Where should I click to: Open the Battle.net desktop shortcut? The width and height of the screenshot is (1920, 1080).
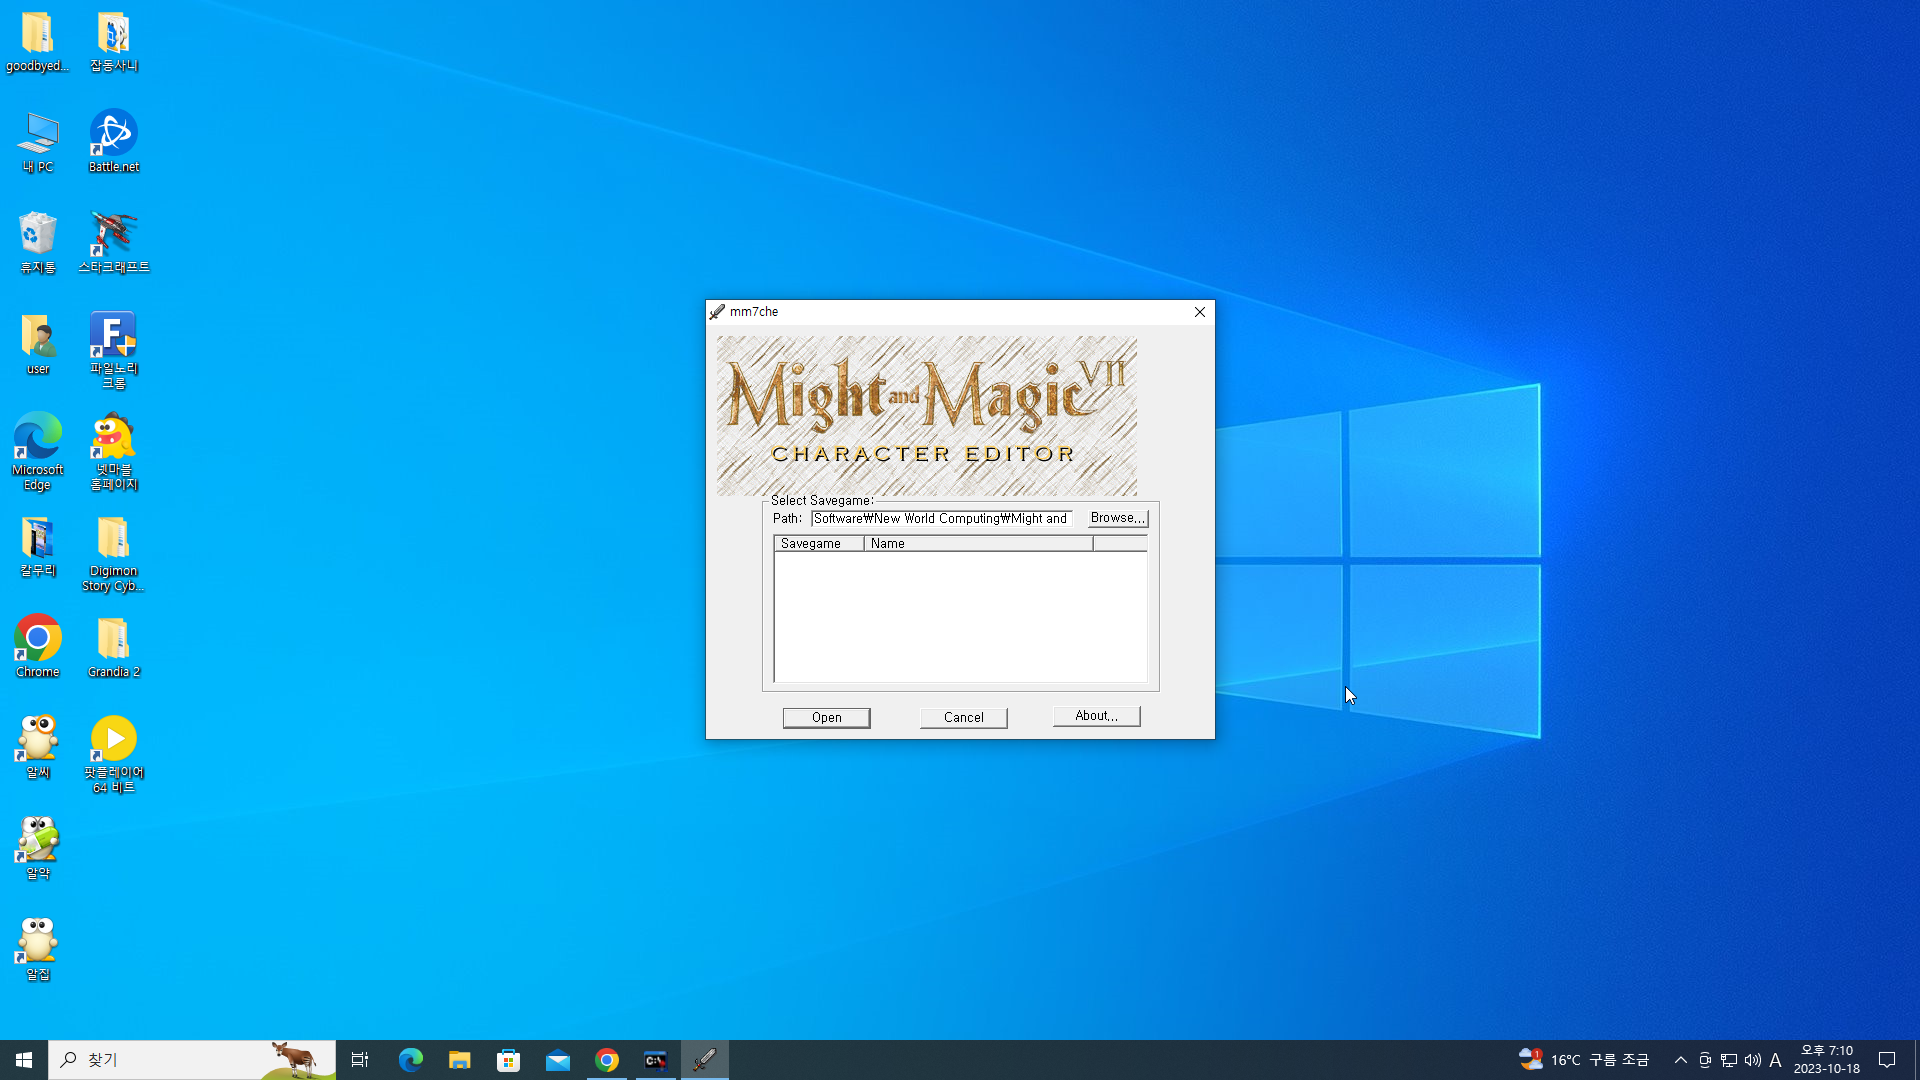click(x=114, y=140)
